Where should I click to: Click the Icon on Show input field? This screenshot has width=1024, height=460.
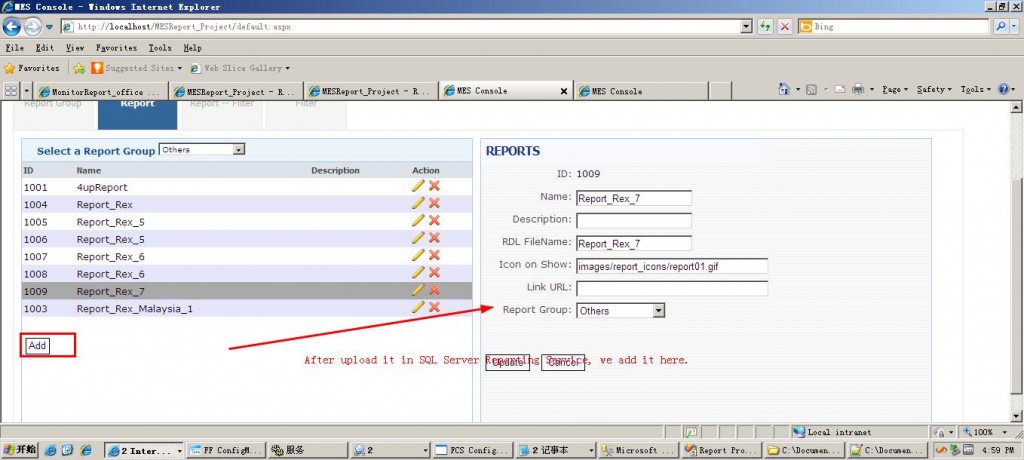click(672, 266)
